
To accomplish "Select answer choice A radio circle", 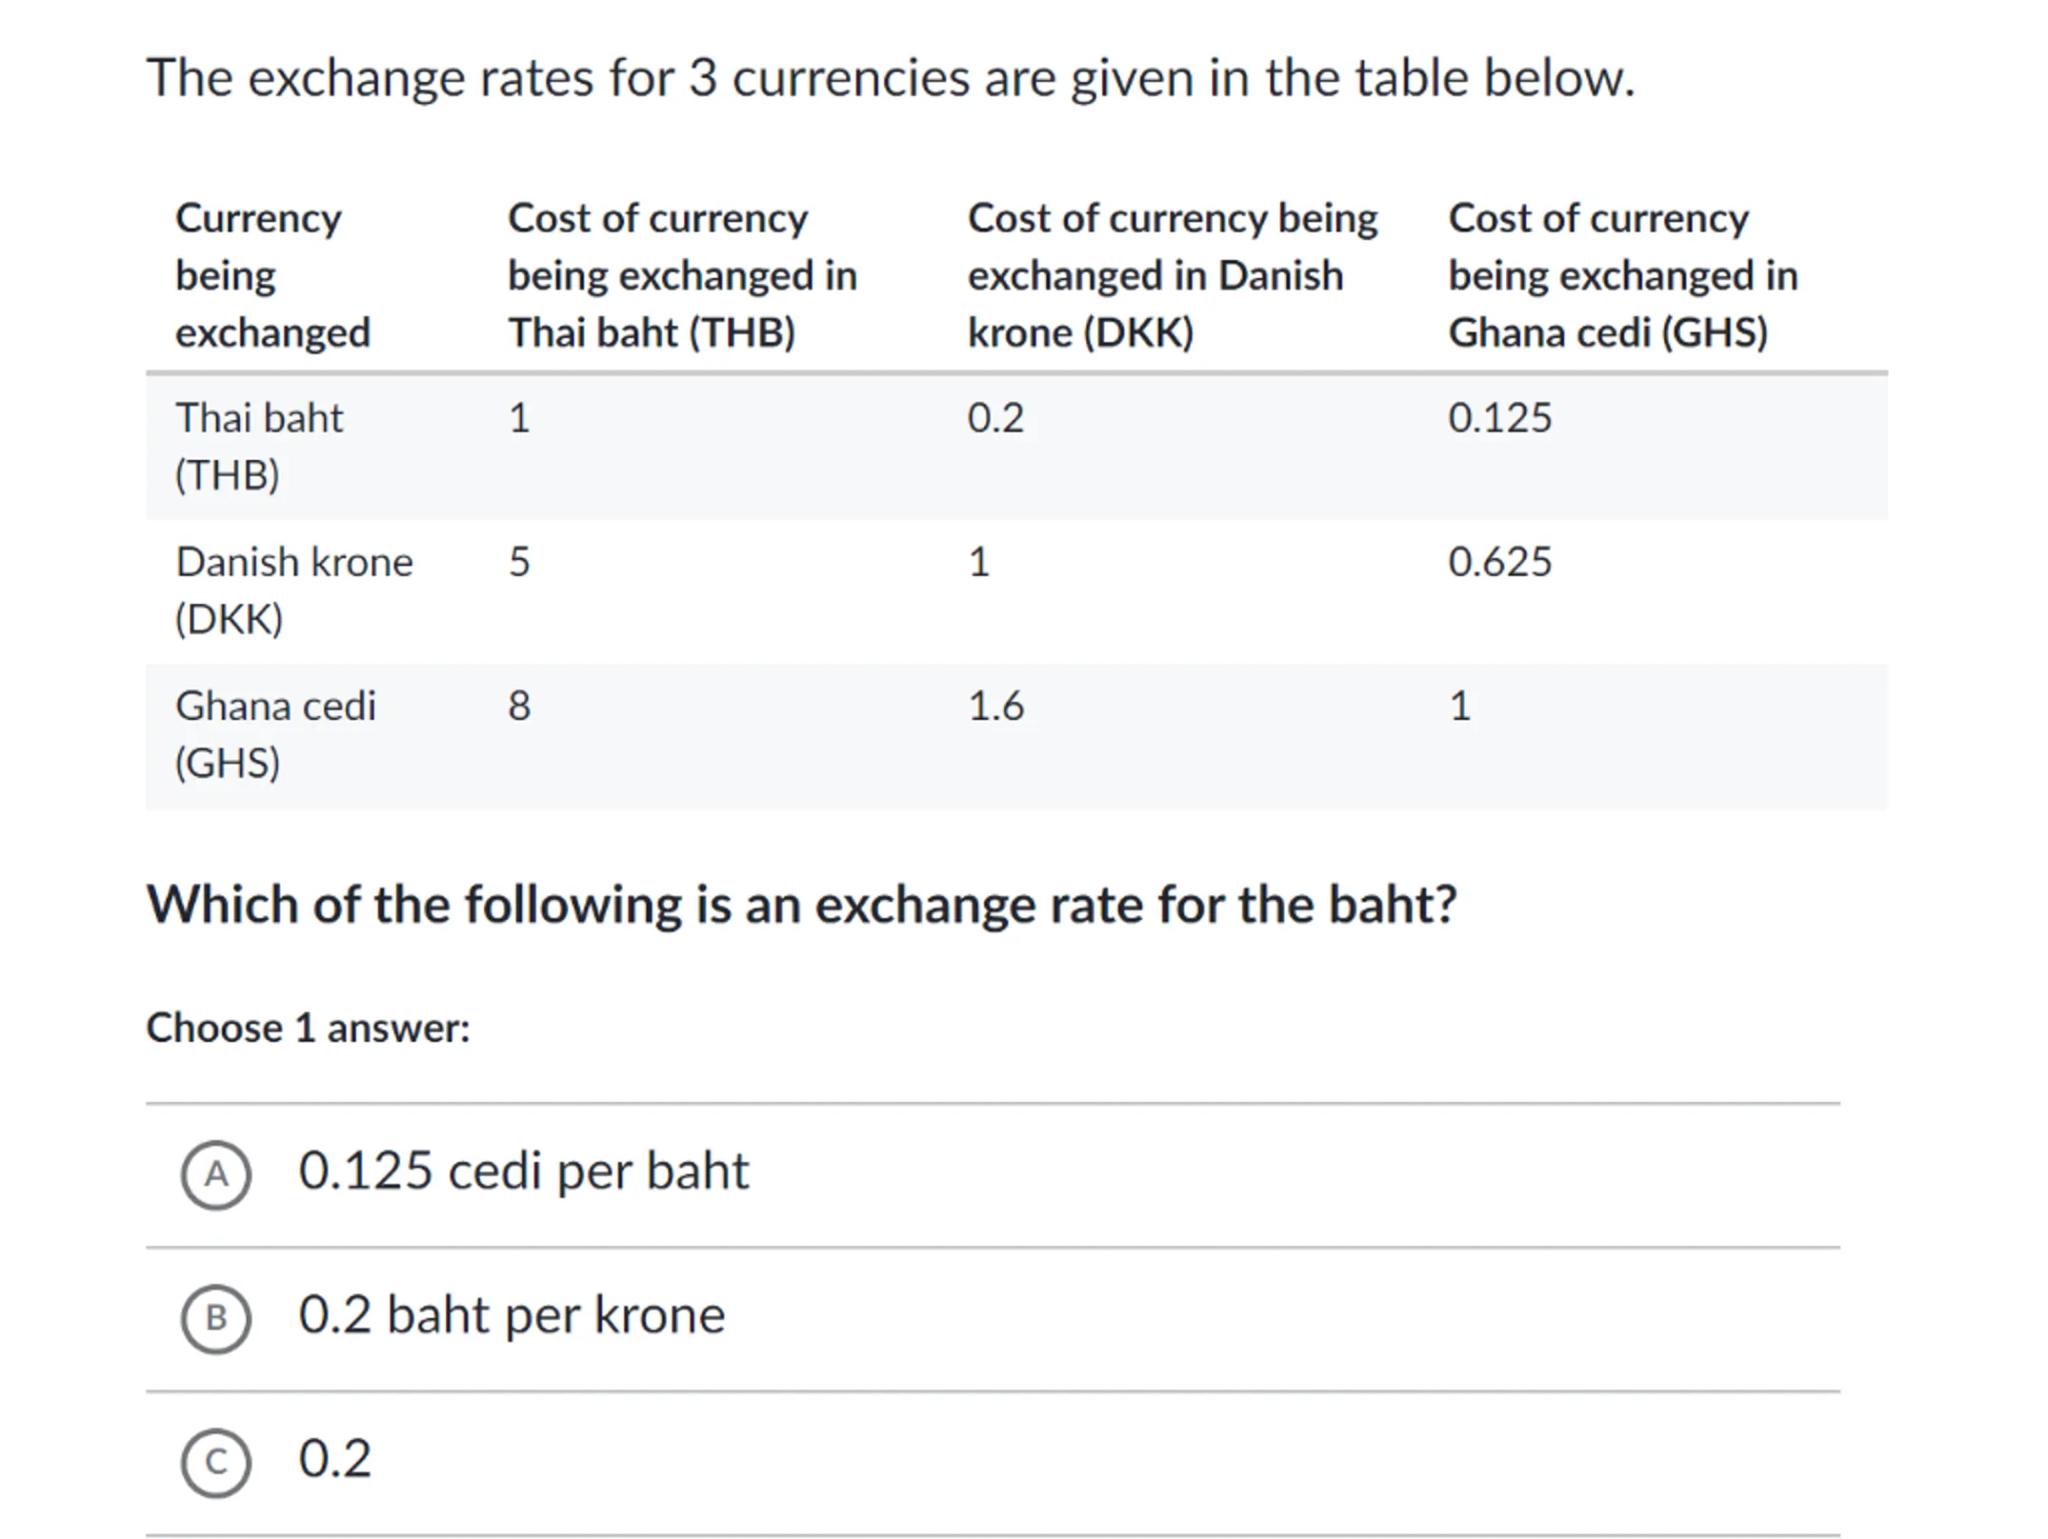I will (x=216, y=1174).
